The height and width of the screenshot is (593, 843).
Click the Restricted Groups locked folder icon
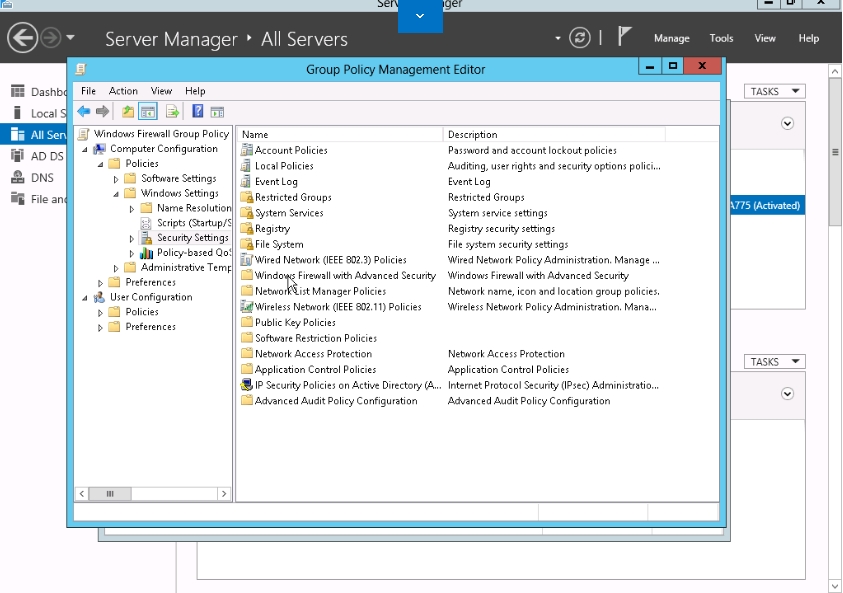click(x=247, y=197)
